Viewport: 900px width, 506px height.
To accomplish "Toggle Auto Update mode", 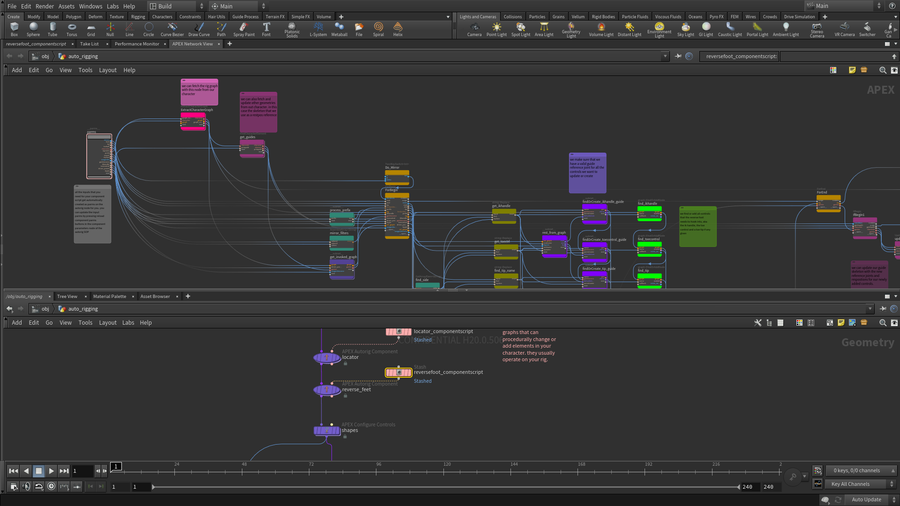I will point(866,500).
